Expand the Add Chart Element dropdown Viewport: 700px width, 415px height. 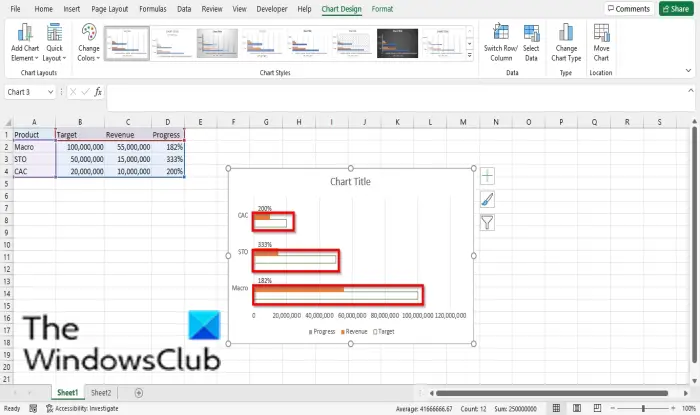[x=25, y=43]
